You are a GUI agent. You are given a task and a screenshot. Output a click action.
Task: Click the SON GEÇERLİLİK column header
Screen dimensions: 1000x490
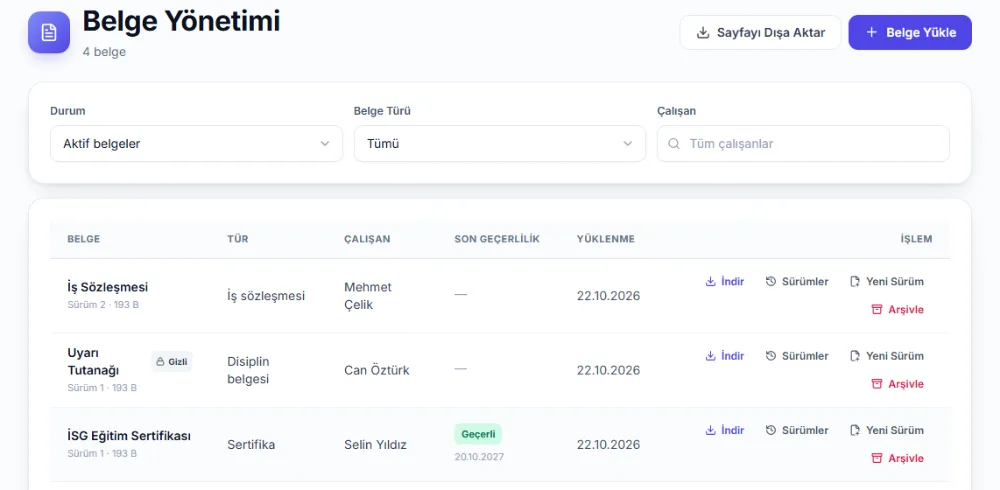(497, 239)
